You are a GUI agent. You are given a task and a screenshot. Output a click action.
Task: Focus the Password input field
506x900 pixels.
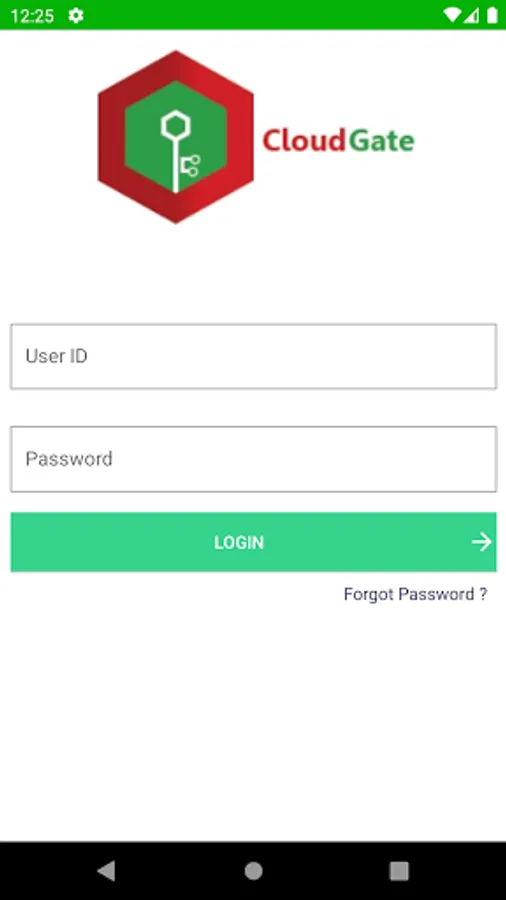[x=253, y=459]
